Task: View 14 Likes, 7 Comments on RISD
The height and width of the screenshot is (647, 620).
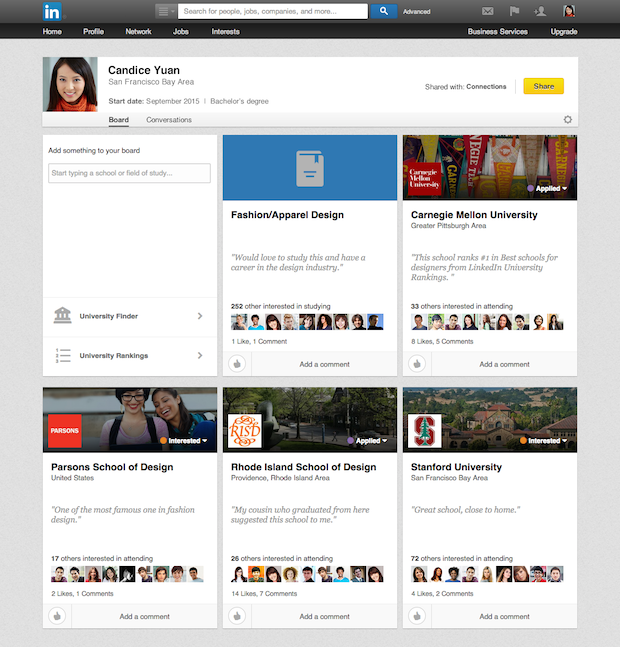Action: (x=264, y=594)
